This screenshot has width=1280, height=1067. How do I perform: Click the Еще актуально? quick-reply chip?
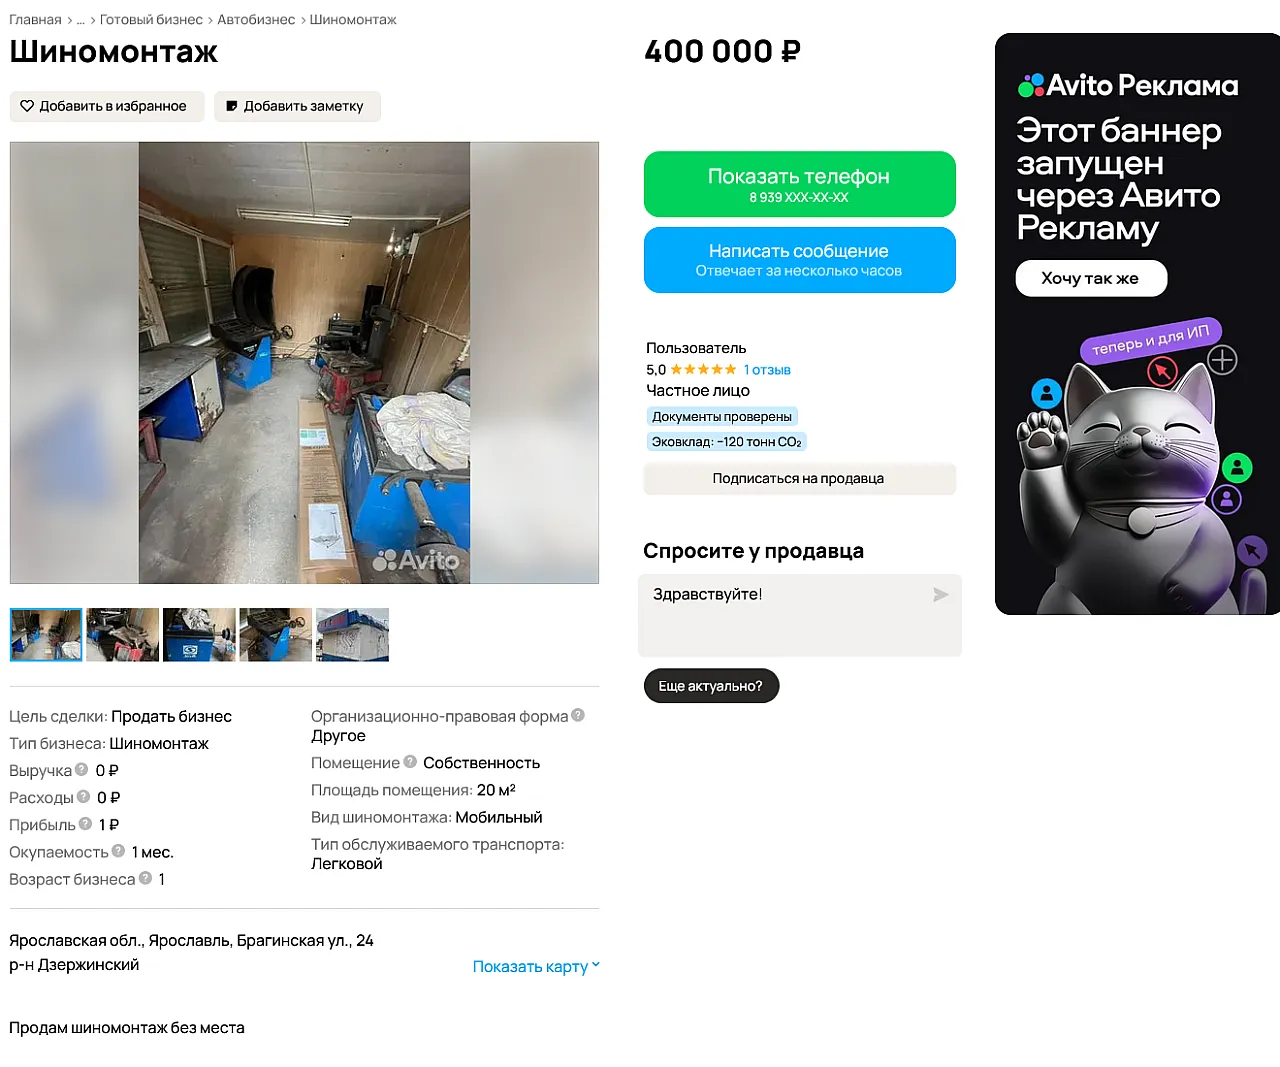711,686
